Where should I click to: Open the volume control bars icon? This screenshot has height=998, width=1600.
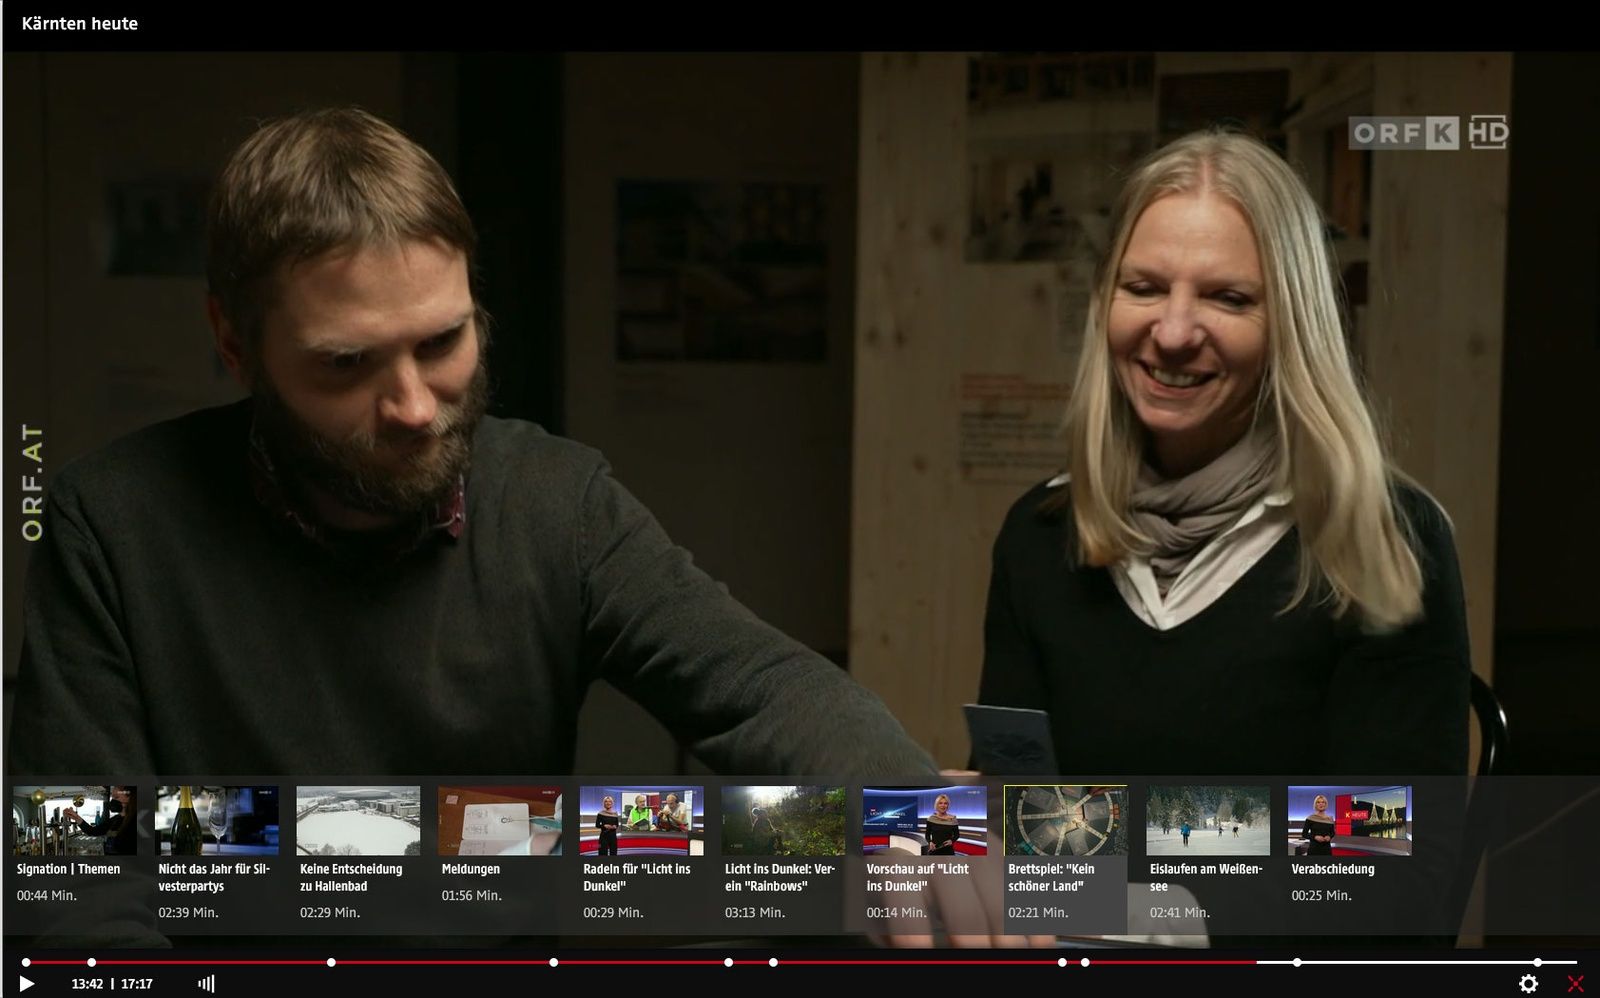pyautogui.click(x=206, y=984)
